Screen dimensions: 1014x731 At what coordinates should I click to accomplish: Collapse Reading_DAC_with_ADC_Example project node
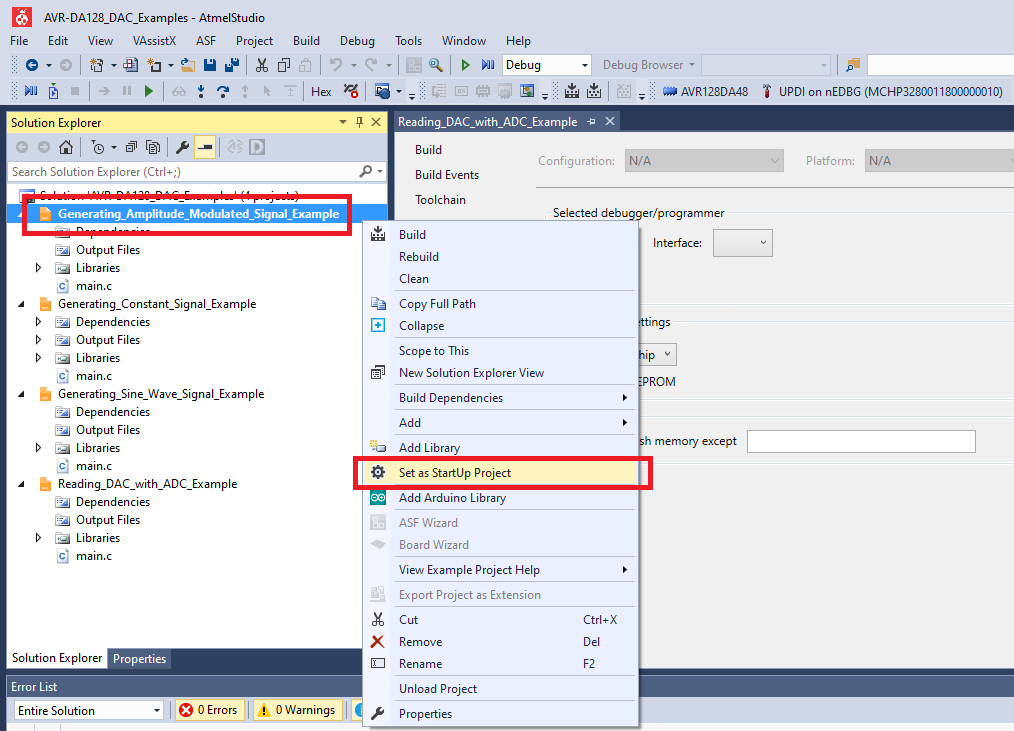21,484
